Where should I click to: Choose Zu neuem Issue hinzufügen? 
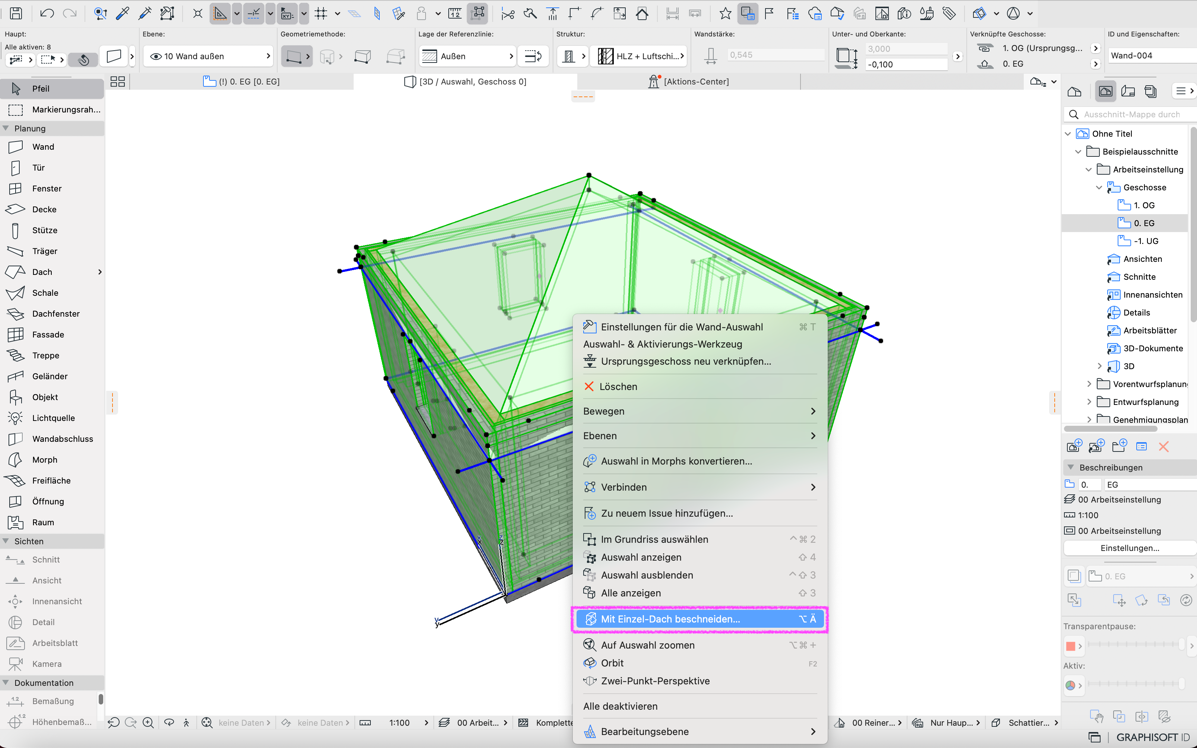[699, 513]
